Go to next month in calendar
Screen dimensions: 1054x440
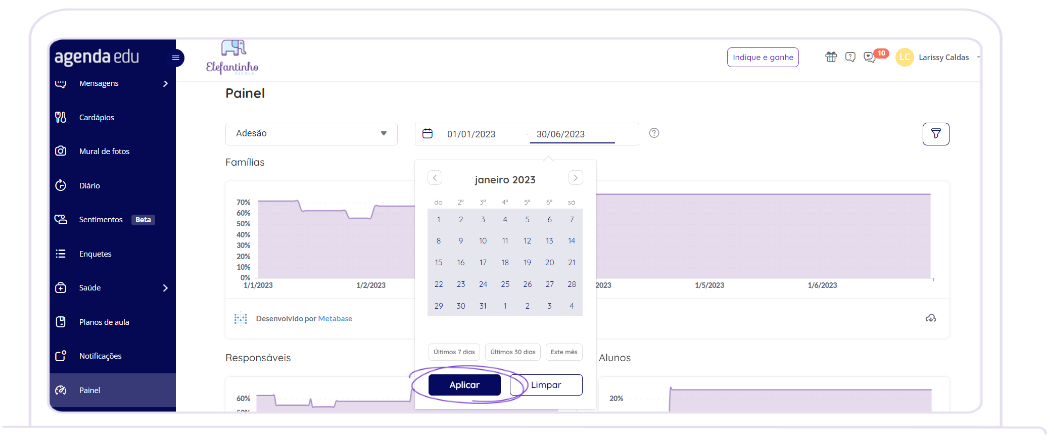tap(575, 178)
